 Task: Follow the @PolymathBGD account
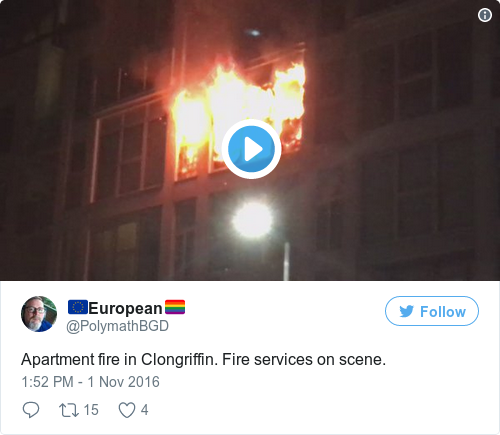point(432,311)
